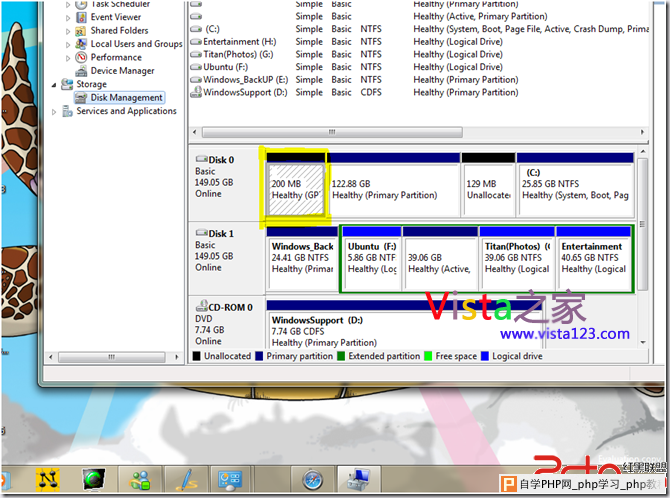670x498 pixels.
Task: Click the blue Logical drive legend swatch
Action: pos(485,356)
